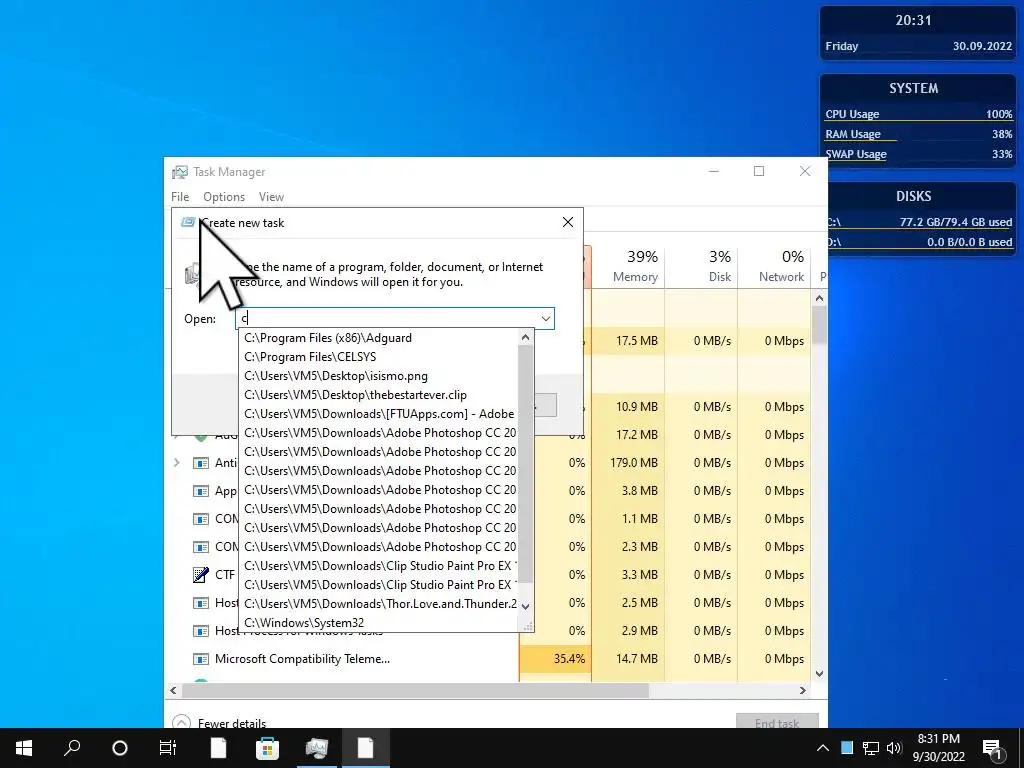1024x768 pixels.
Task: Click the taskbar clock showing 8:31 PM
Action: (938, 748)
